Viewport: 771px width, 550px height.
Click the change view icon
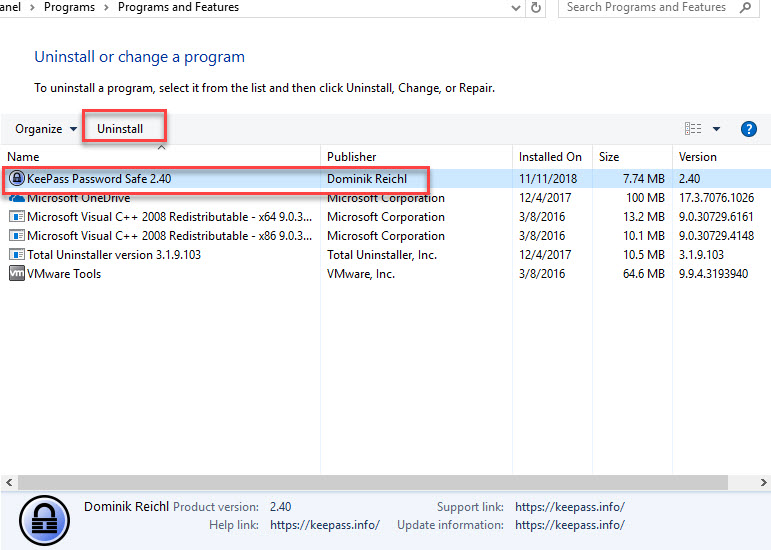point(693,129)
